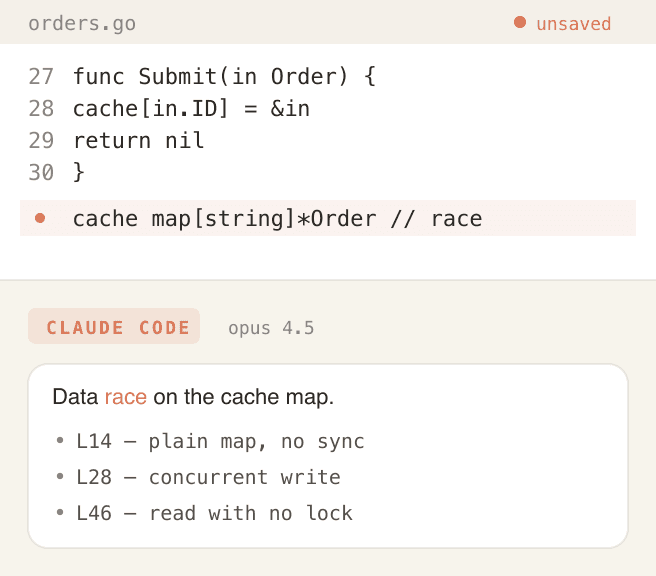The height and width of the screenshot is (576, 656).
Task: Click the return nil code line
Action: [138, 140]
